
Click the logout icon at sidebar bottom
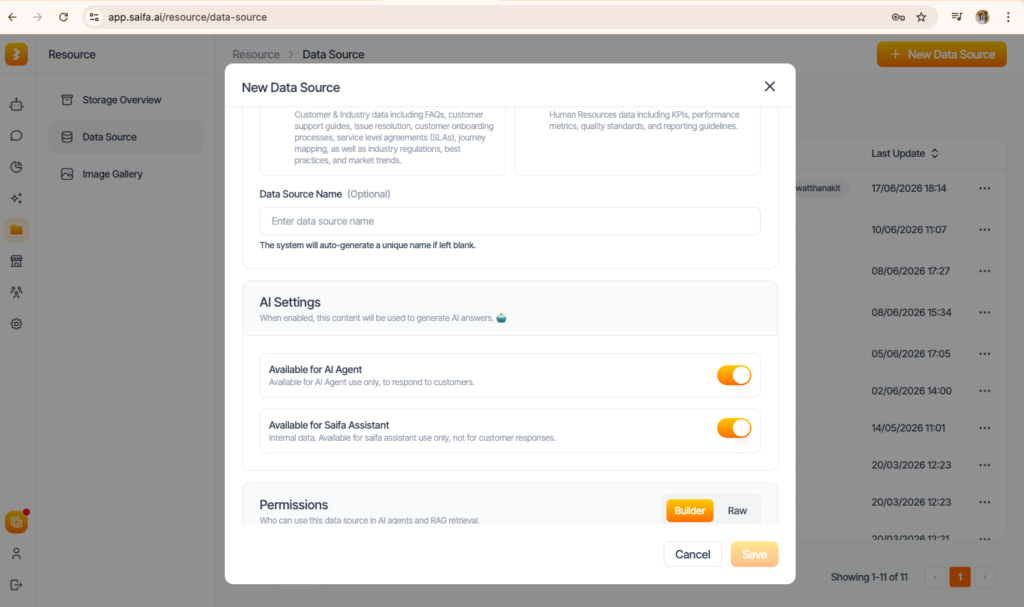coord(16,585)
